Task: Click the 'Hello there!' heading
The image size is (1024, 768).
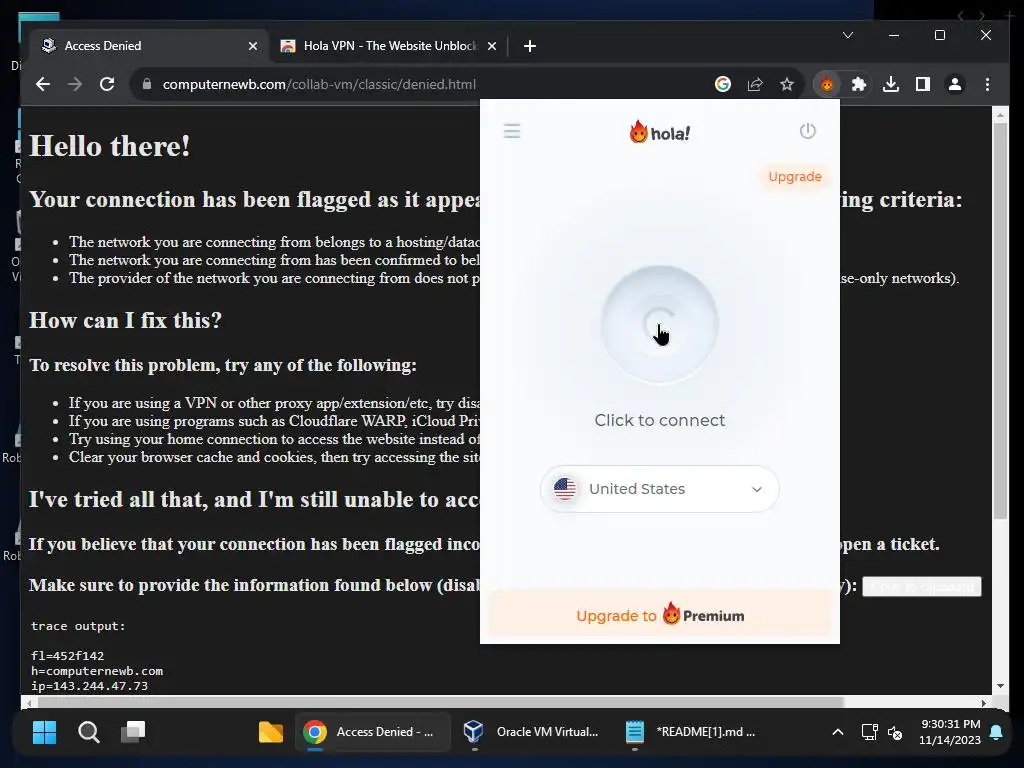Action: 110,146
